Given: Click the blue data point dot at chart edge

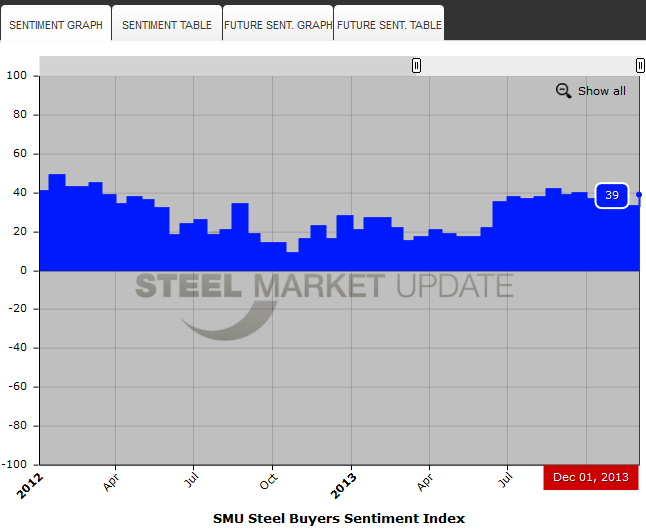Looking at the screenshot, I should coord(639,195).
